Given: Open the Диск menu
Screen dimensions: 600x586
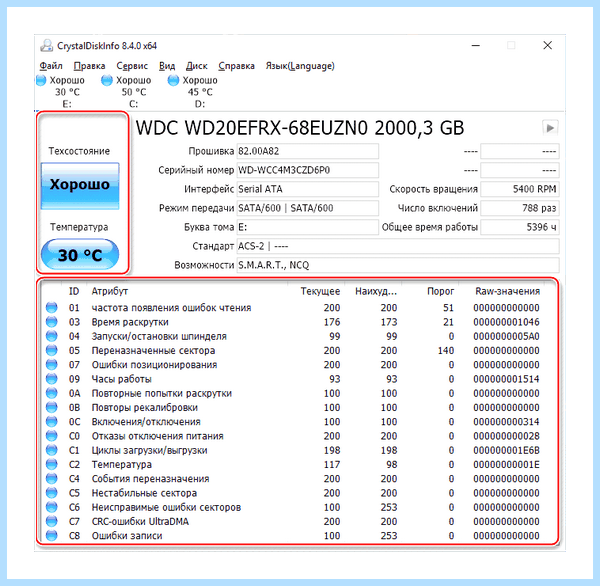Looking at the screenshot, I should click(197, 66).
